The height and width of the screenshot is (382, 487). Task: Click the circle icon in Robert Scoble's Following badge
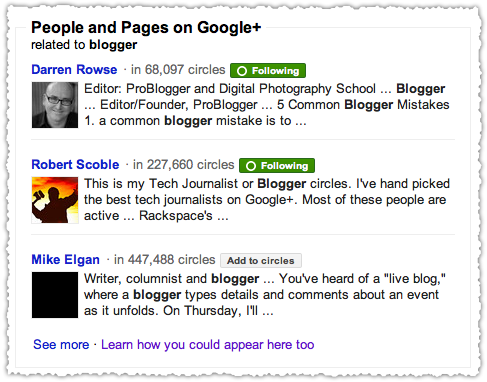pos(251,166)
